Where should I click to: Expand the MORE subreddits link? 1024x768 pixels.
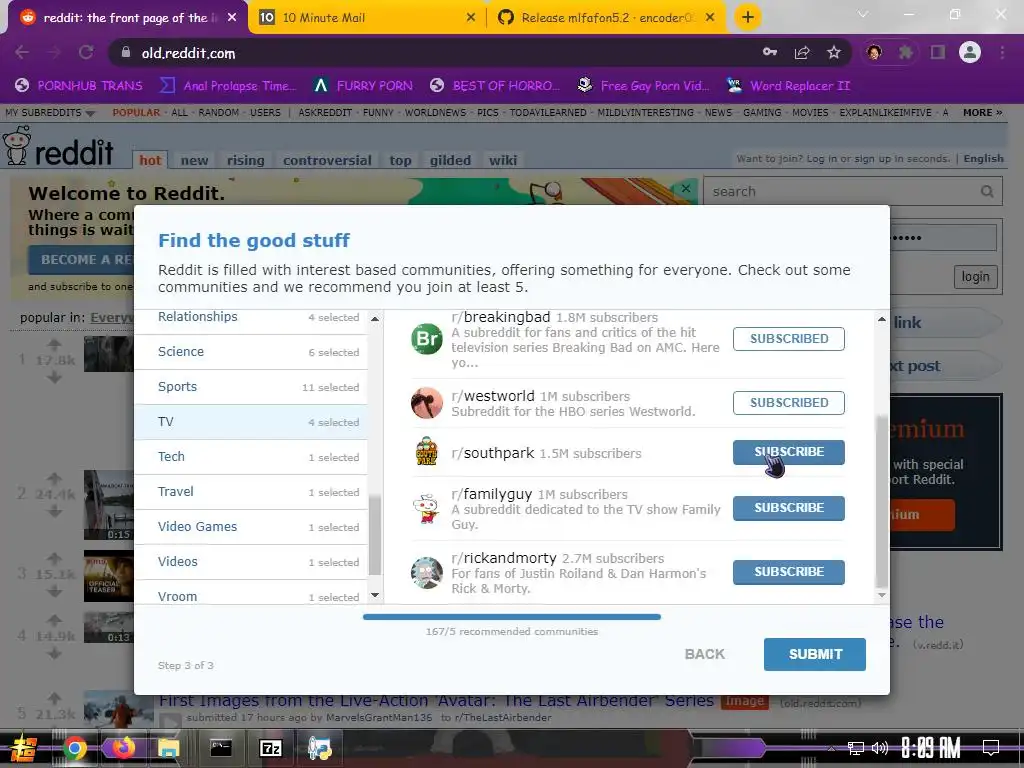click(x=982, y=112)
